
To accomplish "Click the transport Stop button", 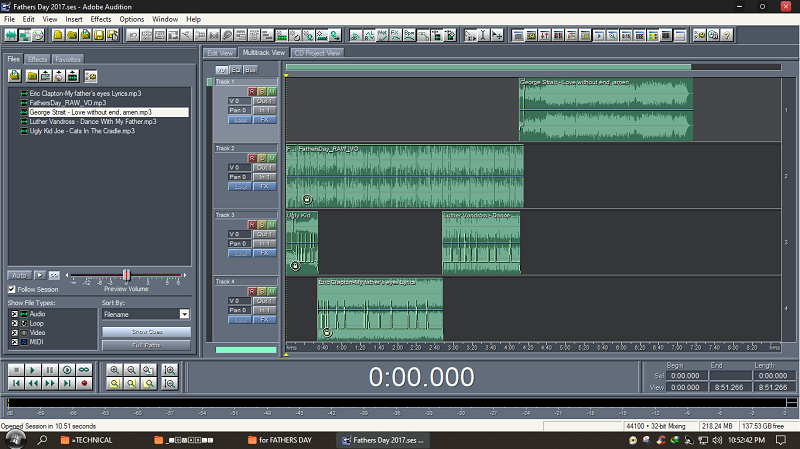I will pos(16,370).
